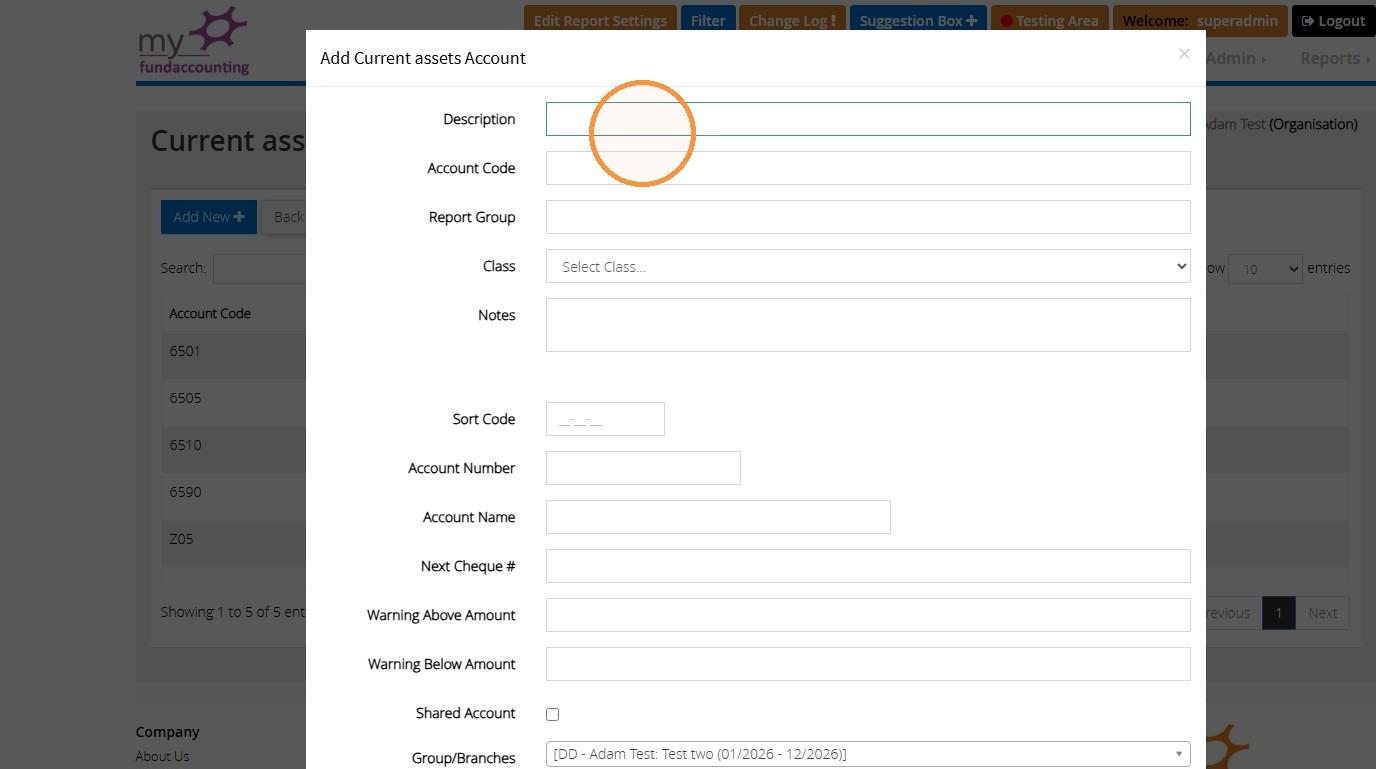
Task: Click the Welcome superadmin label
Action: pyautogui.click(x=1200, y=21)
